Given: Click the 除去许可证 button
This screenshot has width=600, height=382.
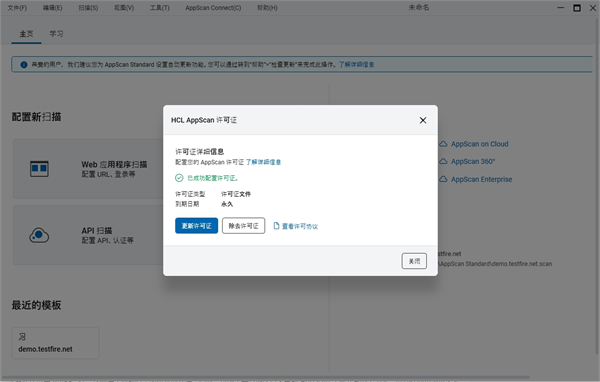Looking at the screenshot, I should click(x=243, y=226).
